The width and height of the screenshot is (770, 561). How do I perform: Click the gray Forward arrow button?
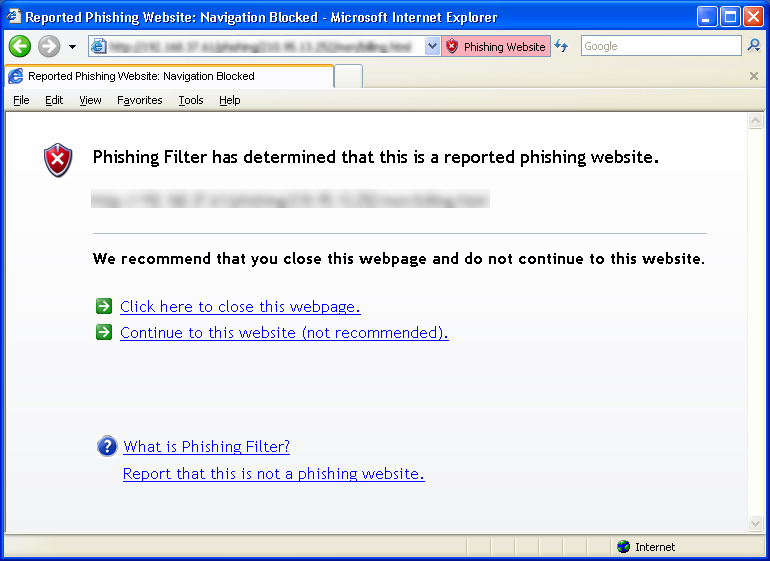pyautogui.click(x=49, y=46)
